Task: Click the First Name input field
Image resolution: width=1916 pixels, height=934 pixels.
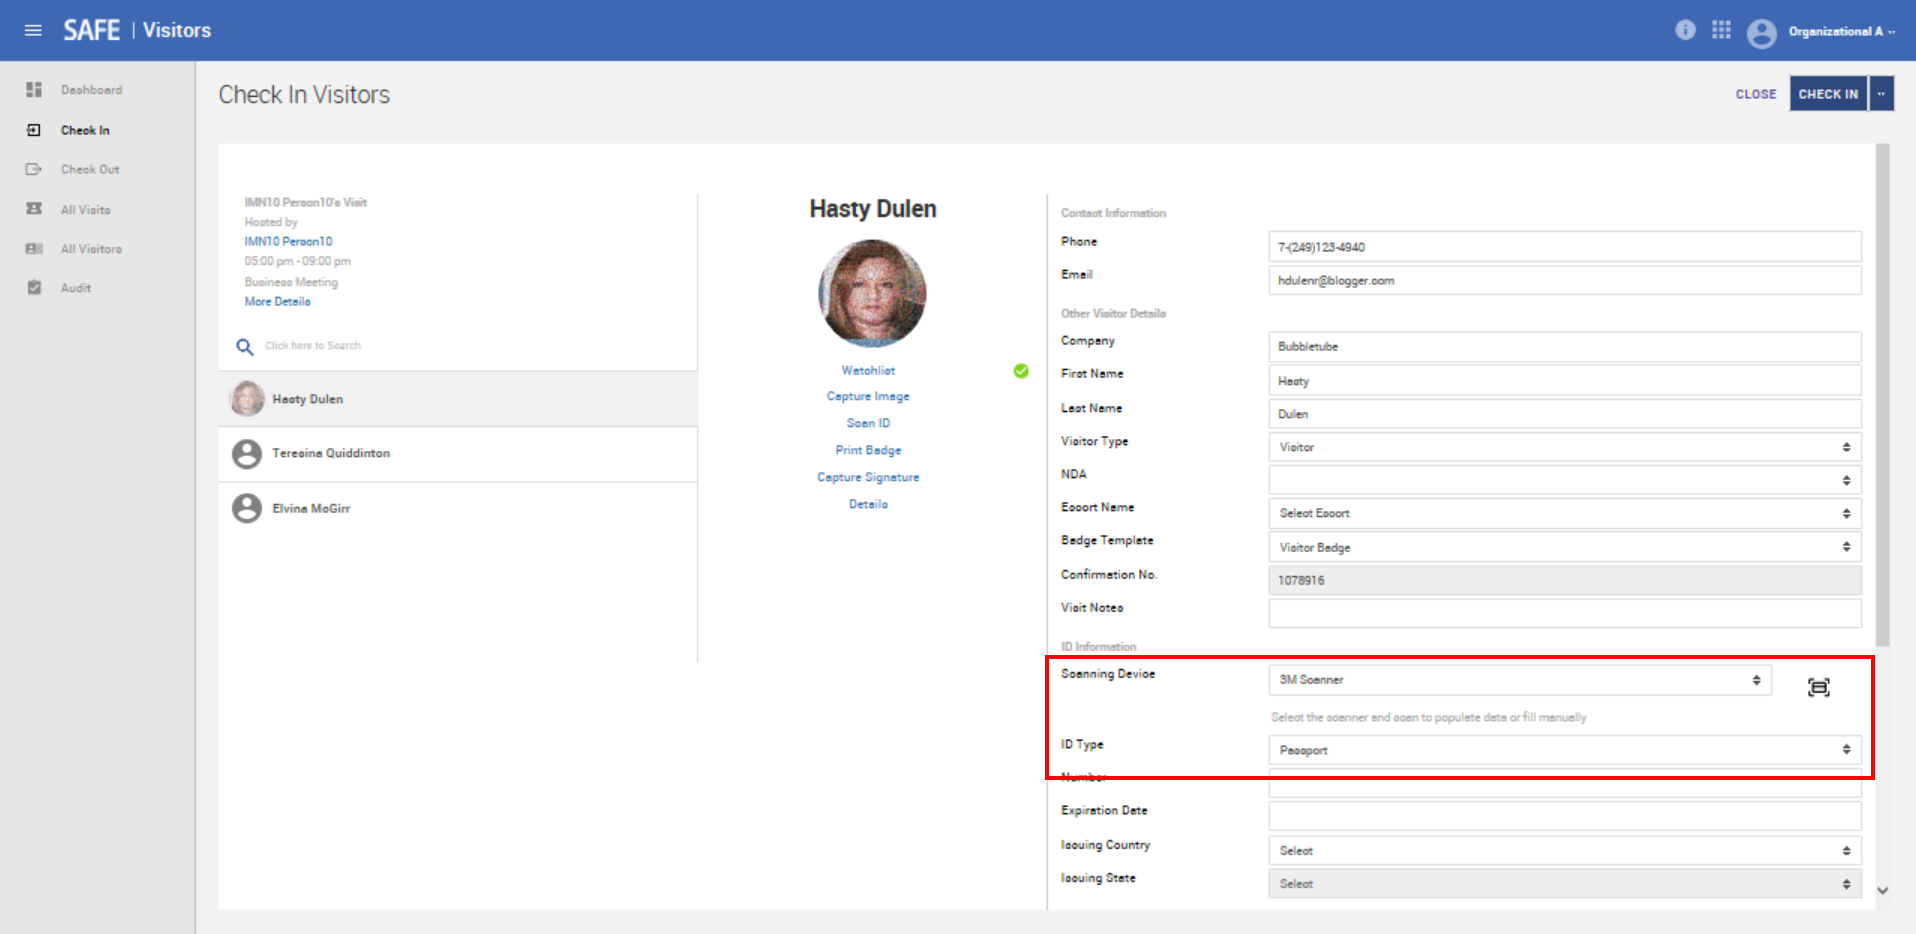Action: pos(1565,380)
